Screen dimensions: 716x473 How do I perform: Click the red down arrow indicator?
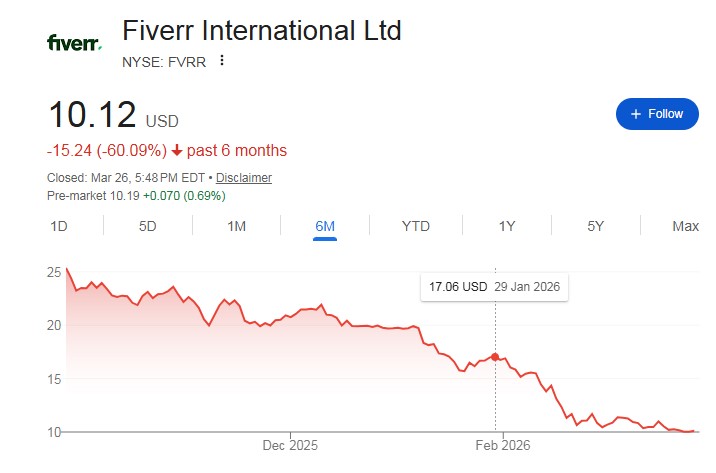pyautogui.click(x=177, y=151)
